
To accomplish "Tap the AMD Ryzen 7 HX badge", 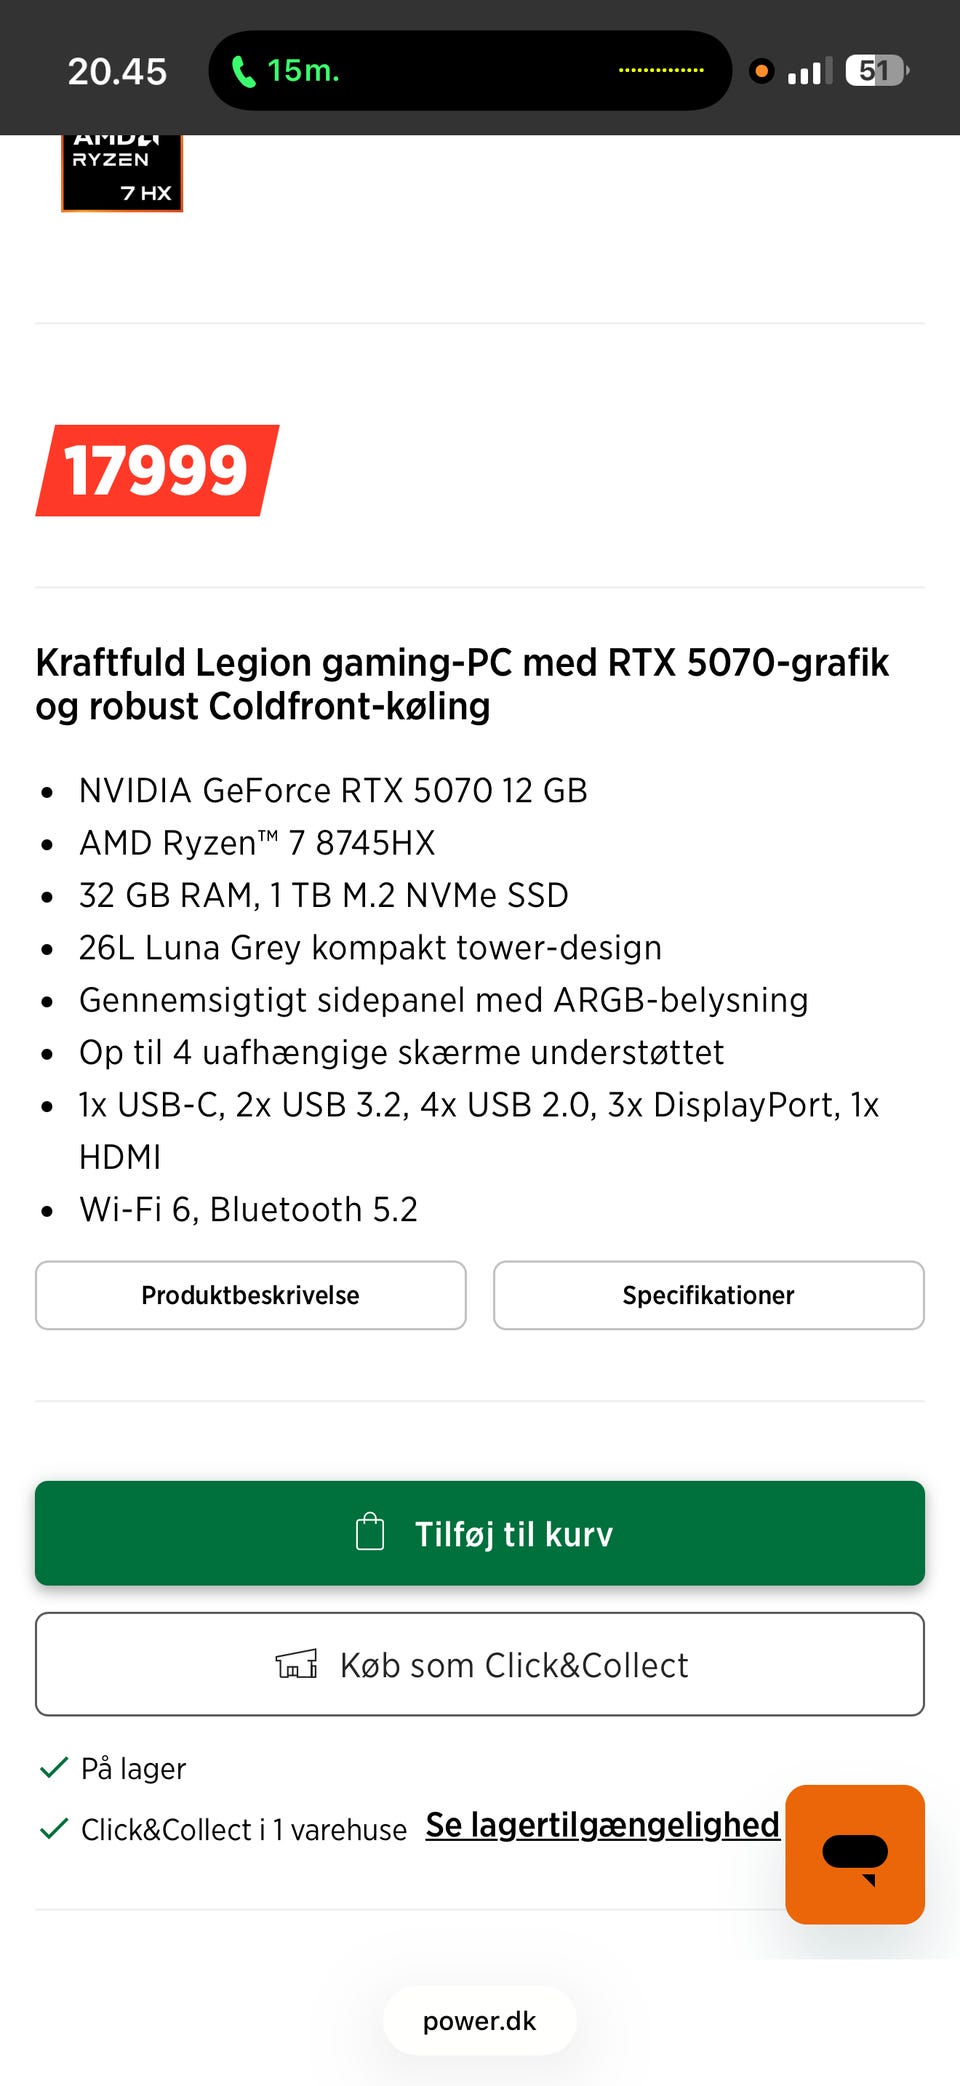I will click(x=122, y=172).
